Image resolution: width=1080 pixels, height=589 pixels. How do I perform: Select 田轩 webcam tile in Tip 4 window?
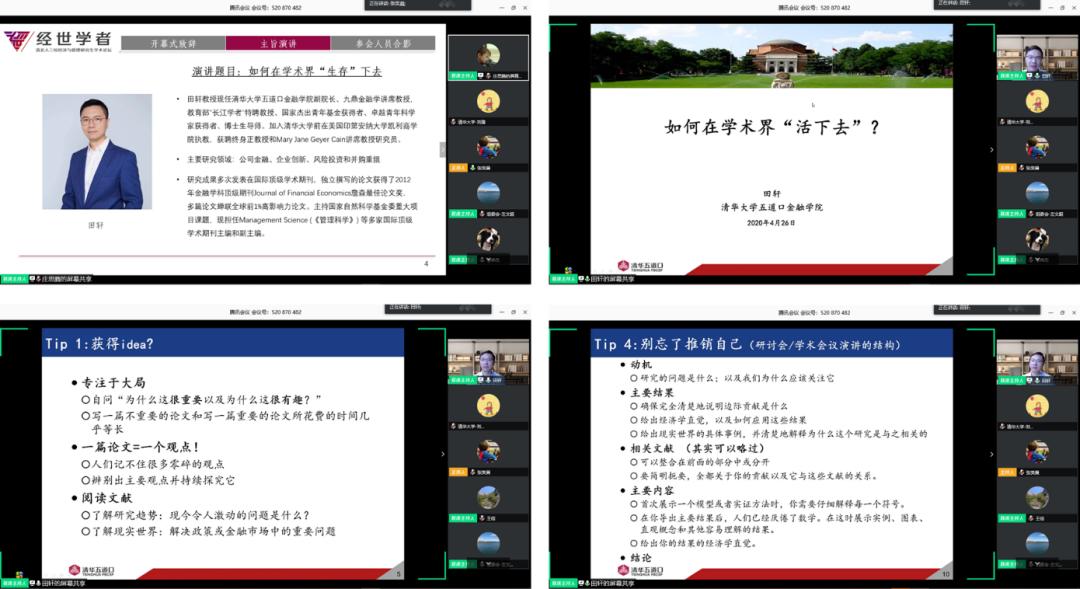(1037, 362)
